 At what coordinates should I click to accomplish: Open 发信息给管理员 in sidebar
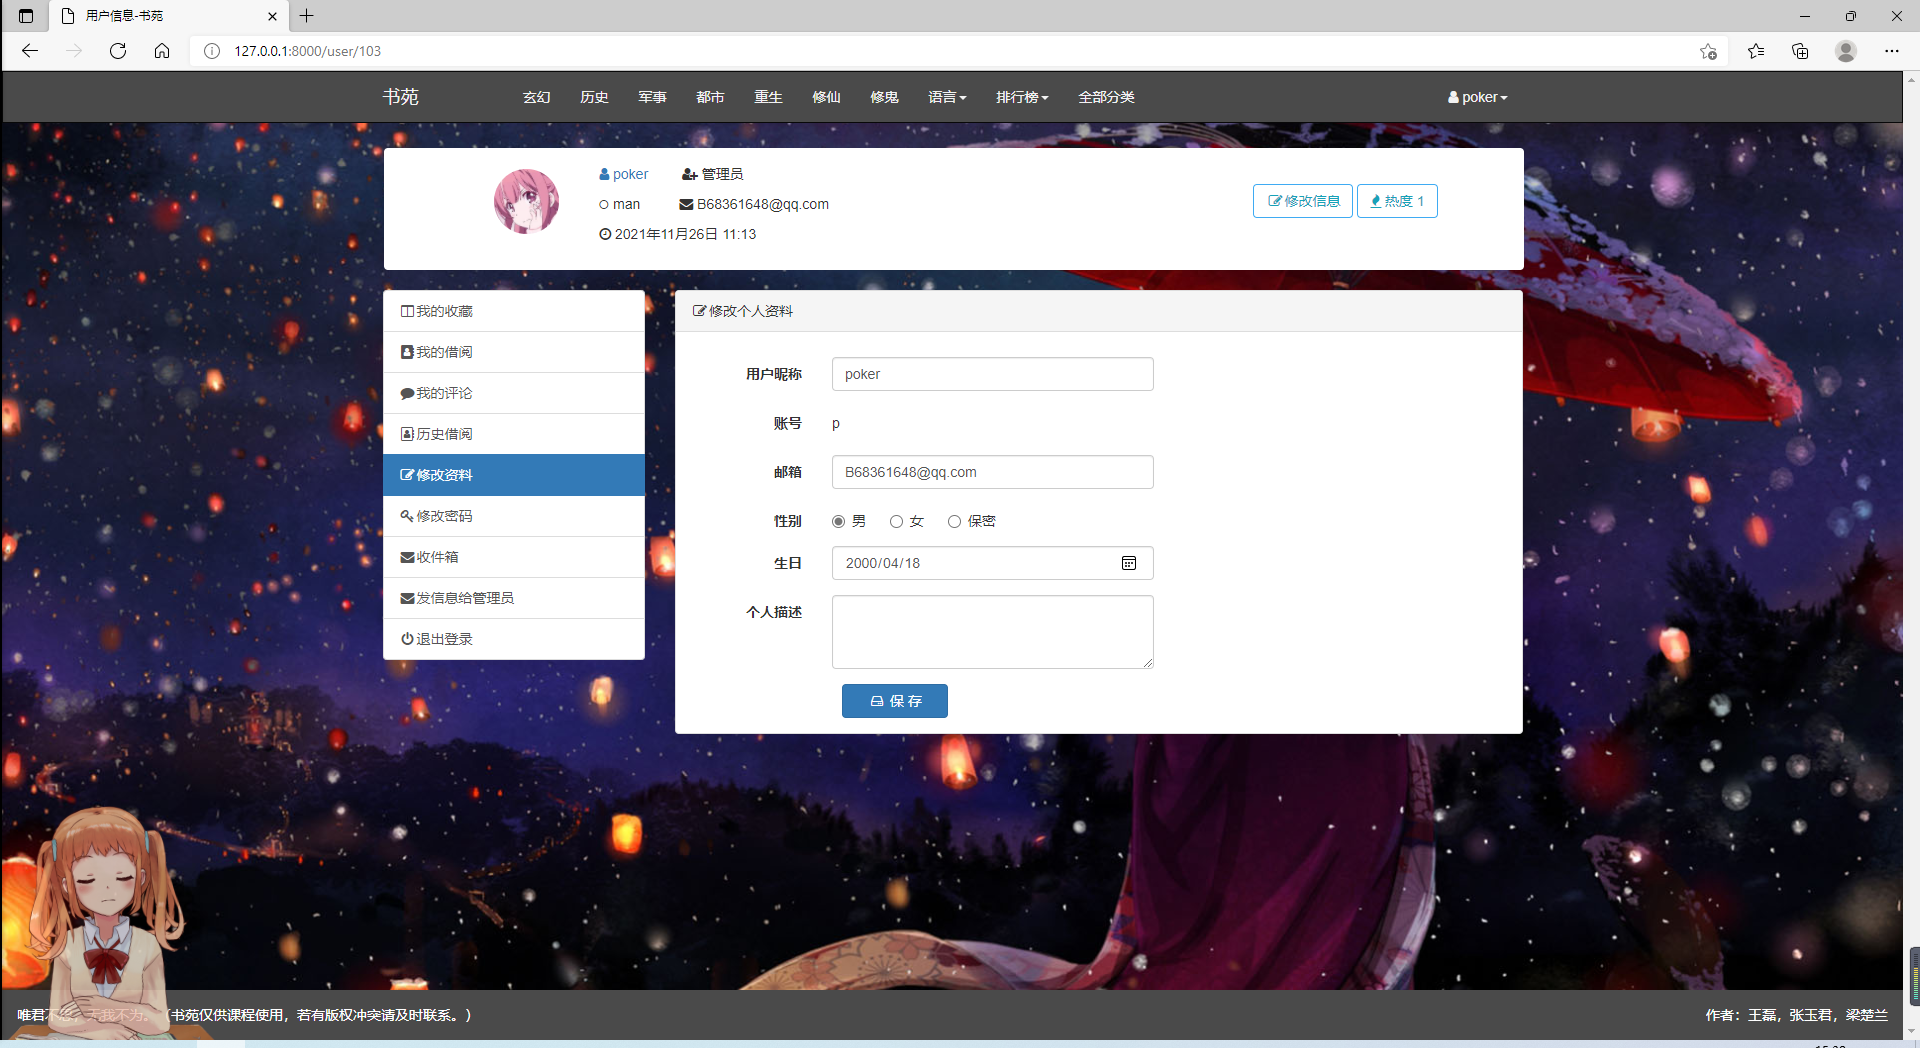[514, 598]
